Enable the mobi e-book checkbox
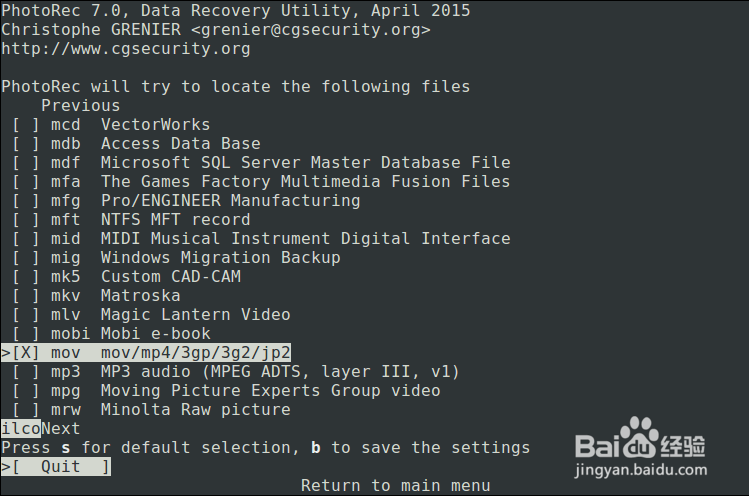Screen dimensions: 749x496 tap(26, 334)
